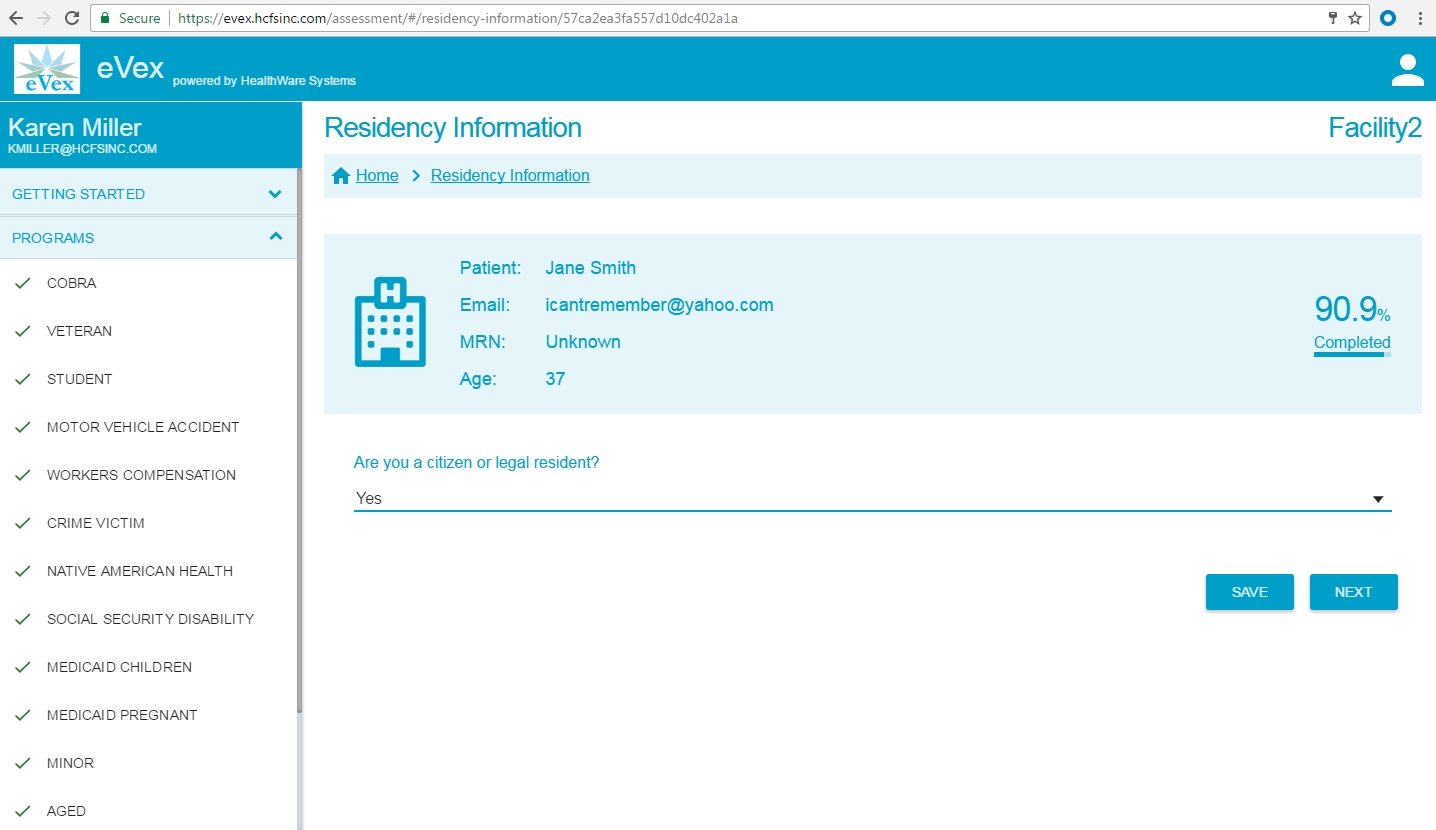Click the NEXT button
1436x830 pixels.
point(1353,592)
